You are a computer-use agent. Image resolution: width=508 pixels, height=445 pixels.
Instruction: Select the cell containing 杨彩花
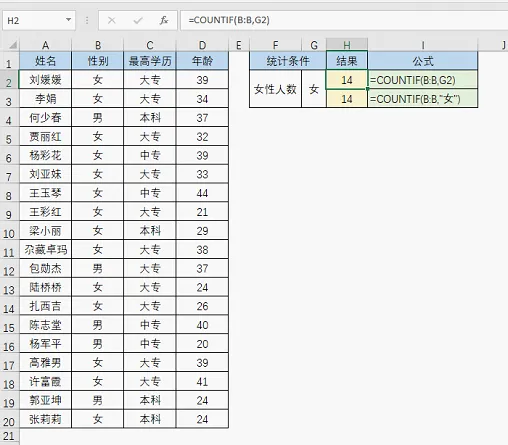[46, 155]
